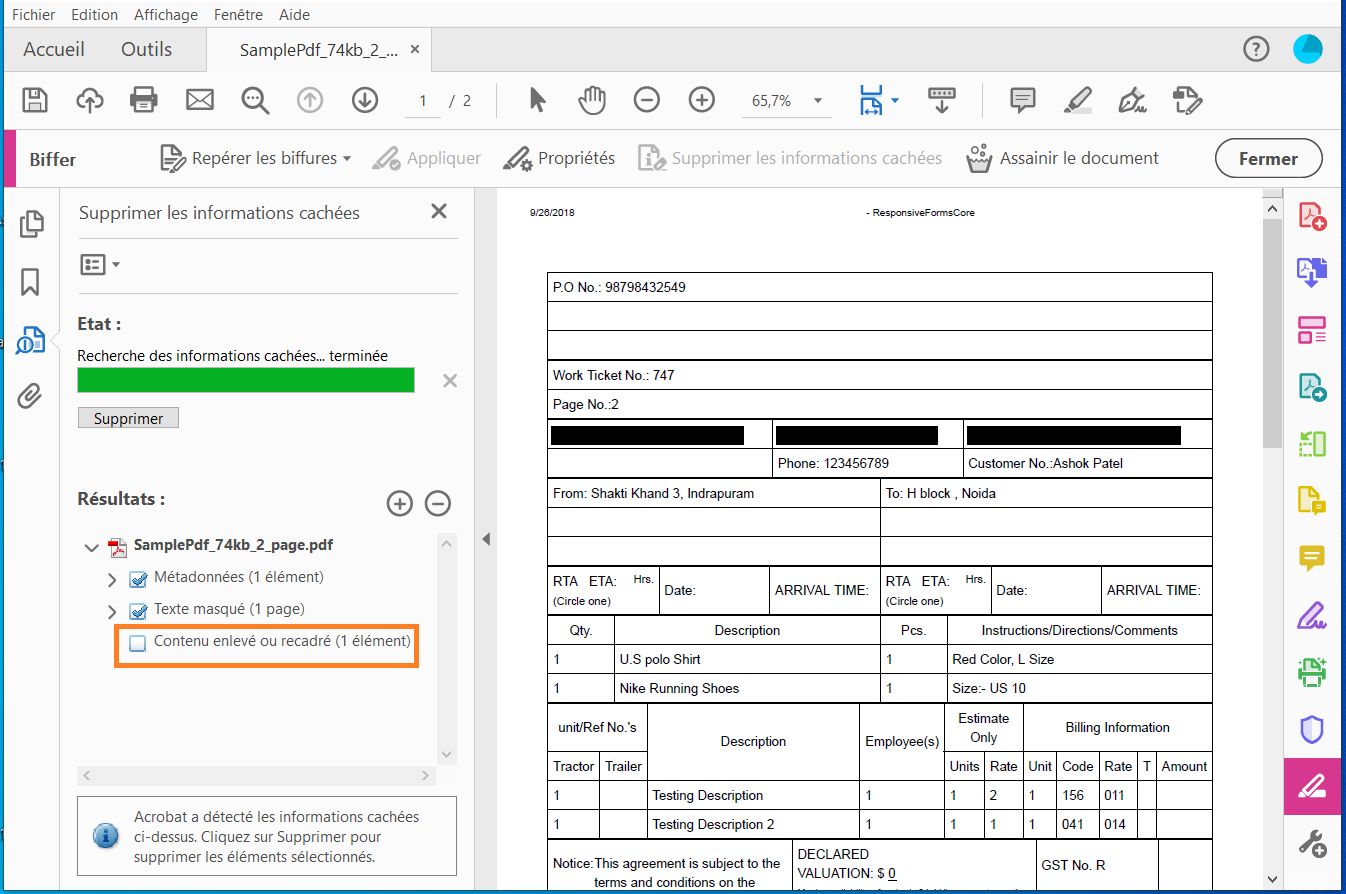Open the Affichage menu
Image resolution: width=1346 pixels, height=894 pixels.
(165, 15)
